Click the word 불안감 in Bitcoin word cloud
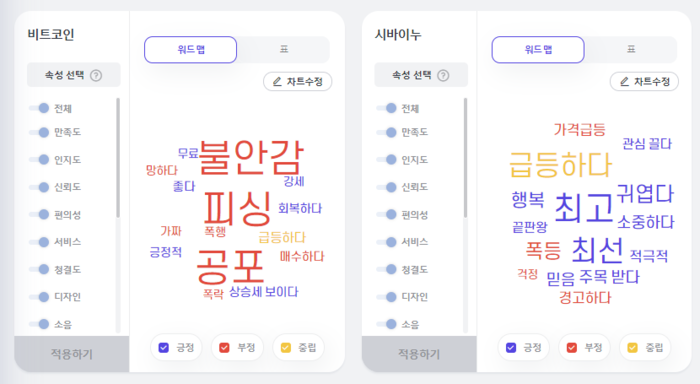Screen dimensions: 700x384 pyautogui.click(x=251, y=157)
